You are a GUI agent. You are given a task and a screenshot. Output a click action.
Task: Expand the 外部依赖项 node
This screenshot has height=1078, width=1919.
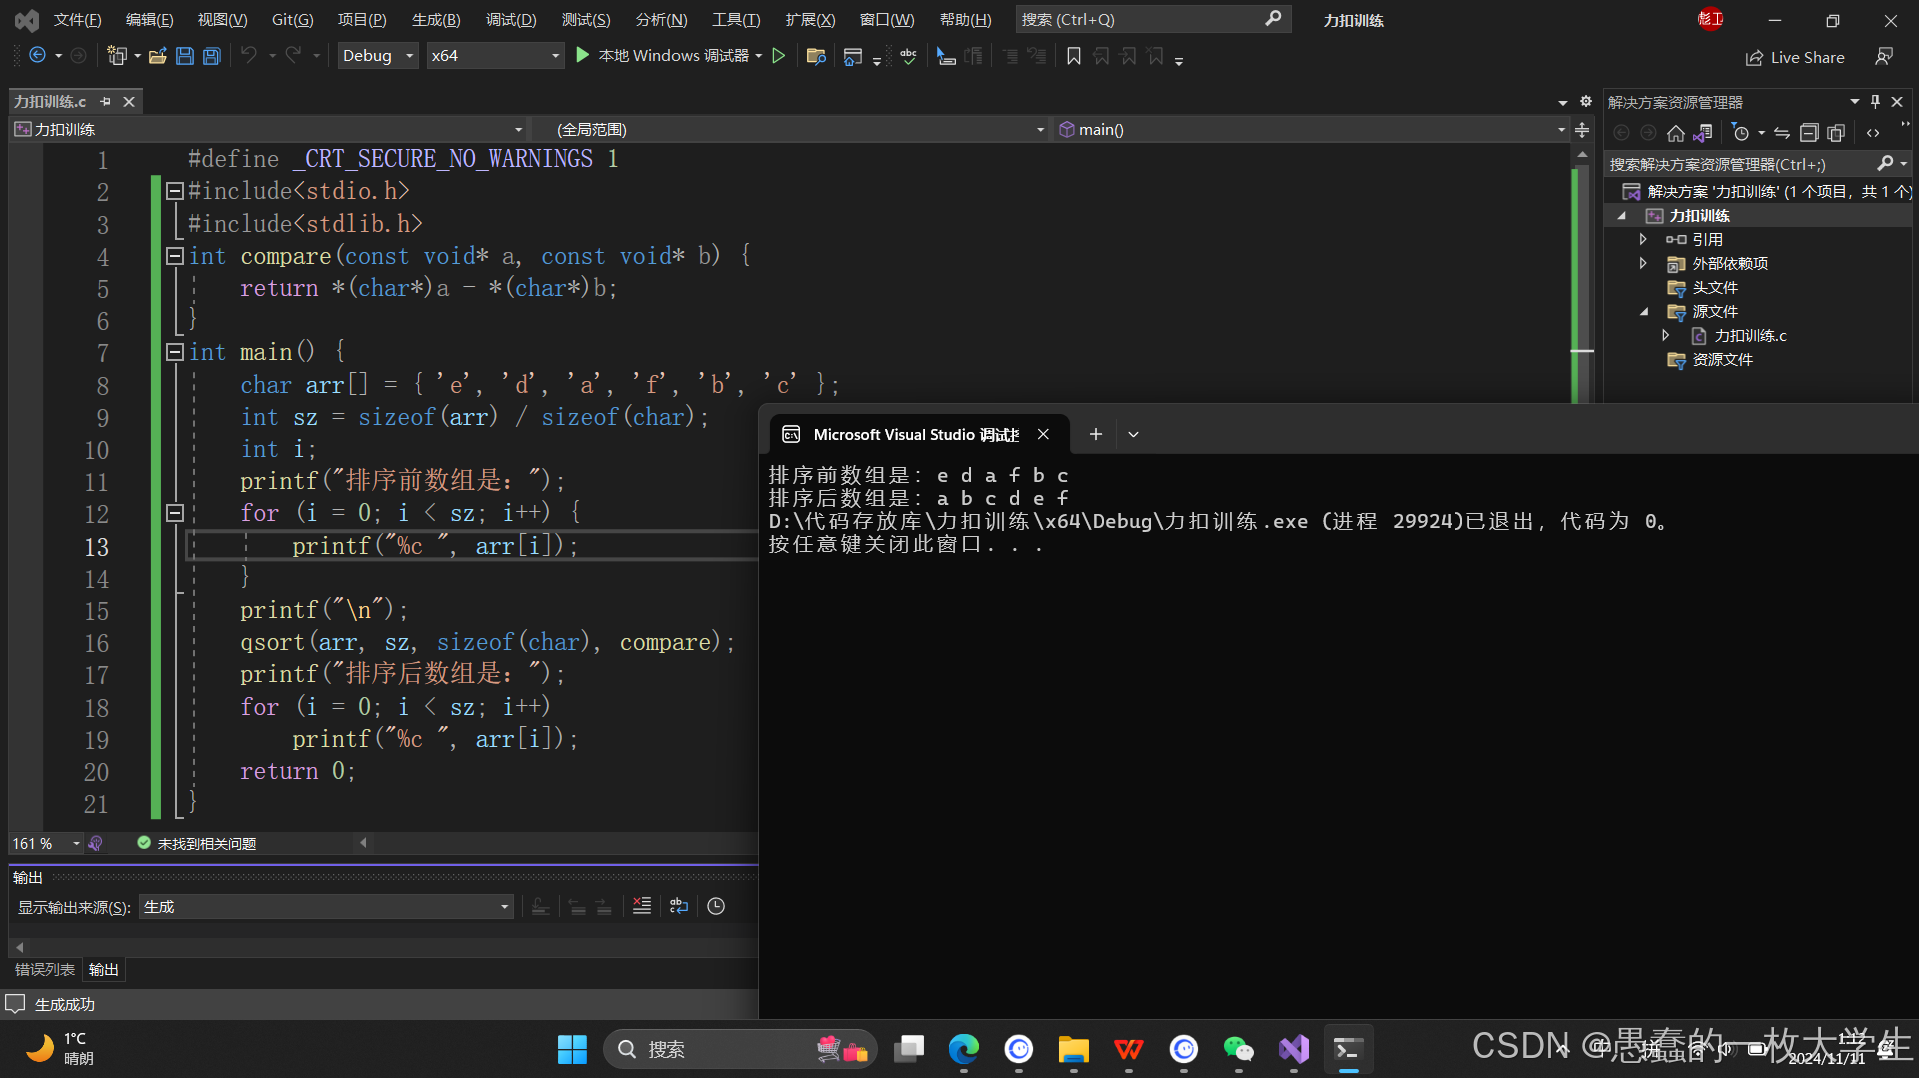[x=1643, y=263]
